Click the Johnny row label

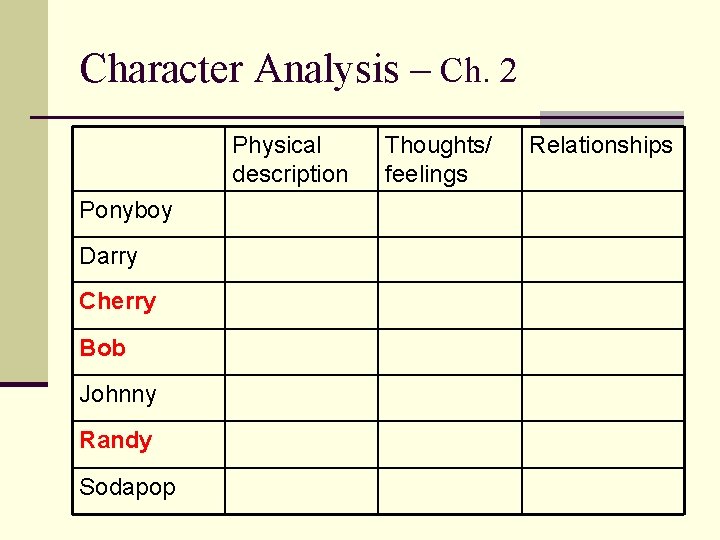(118, 394)
